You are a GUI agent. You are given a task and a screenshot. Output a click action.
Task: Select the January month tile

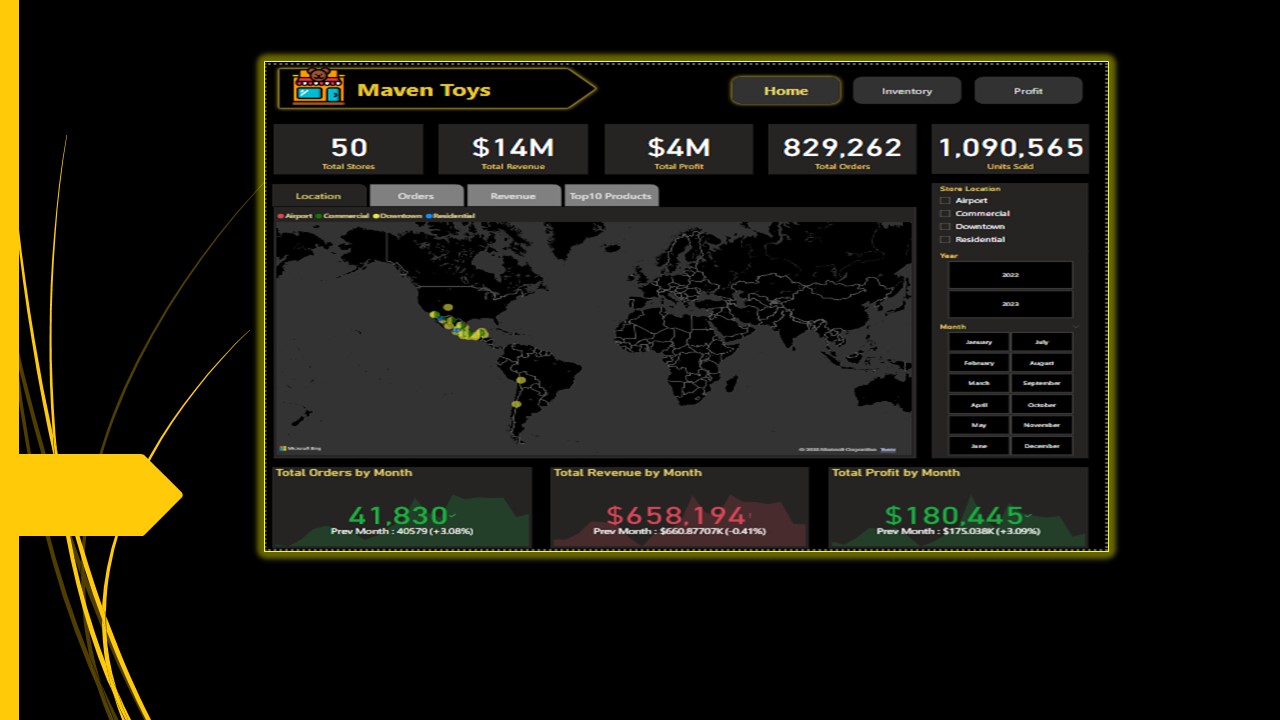(x=979, y=342)
